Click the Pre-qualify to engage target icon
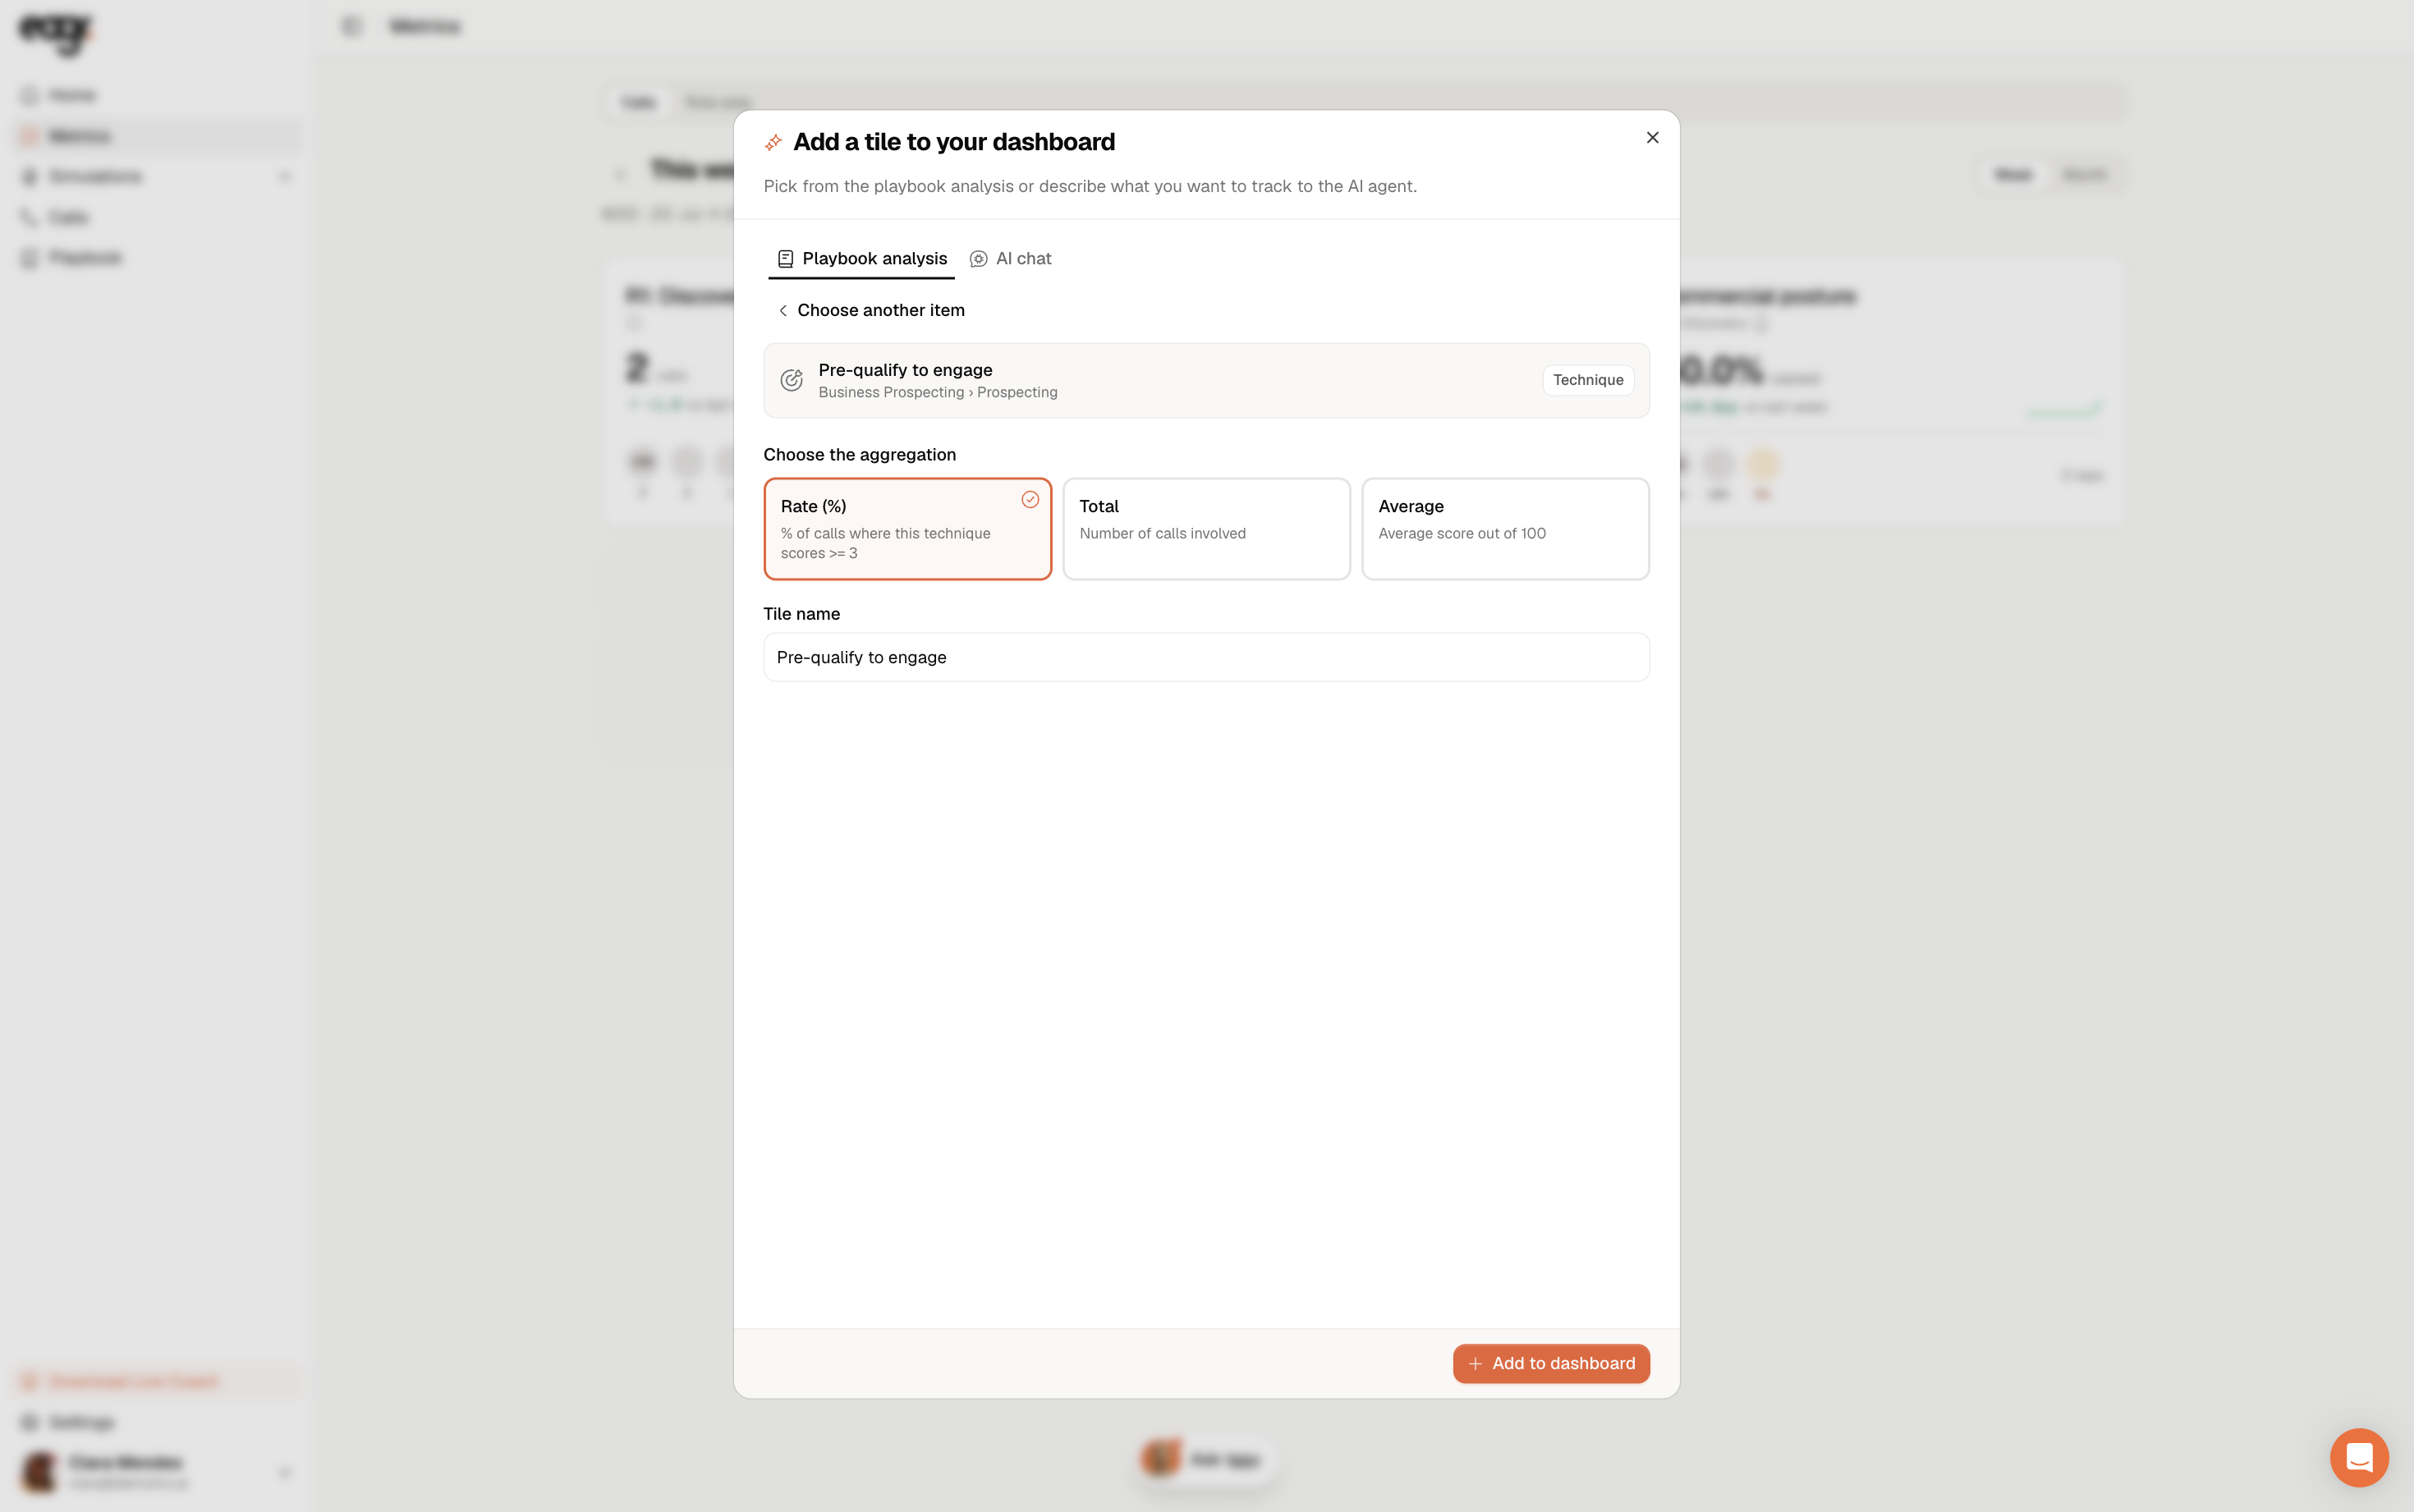 [x=791, y=380]
